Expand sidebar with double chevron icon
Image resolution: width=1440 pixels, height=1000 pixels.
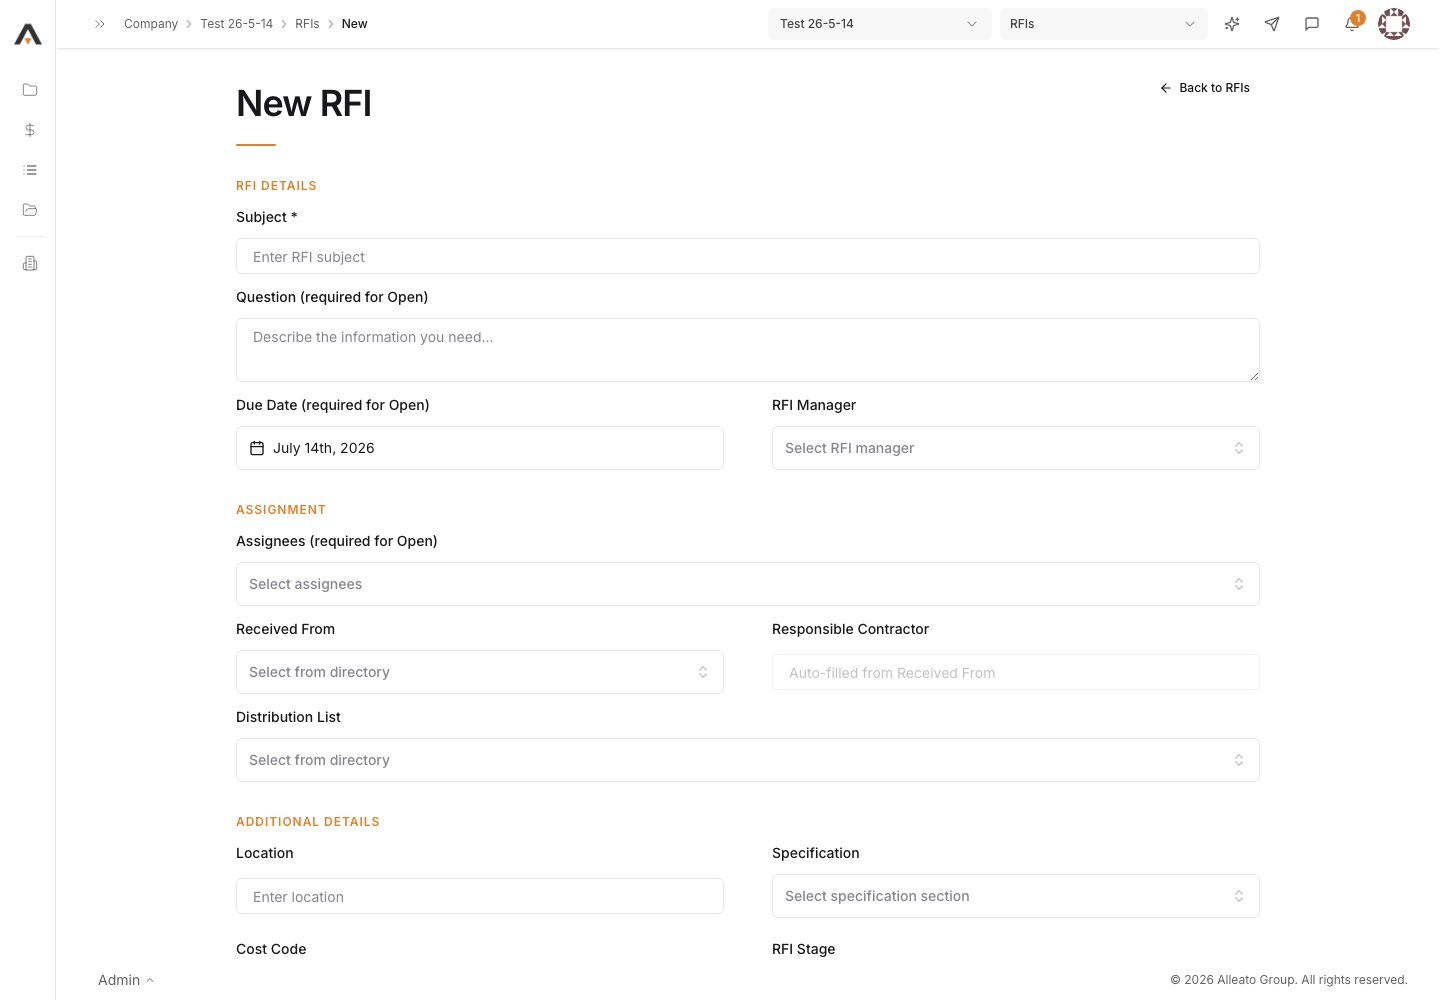[100, 24]
